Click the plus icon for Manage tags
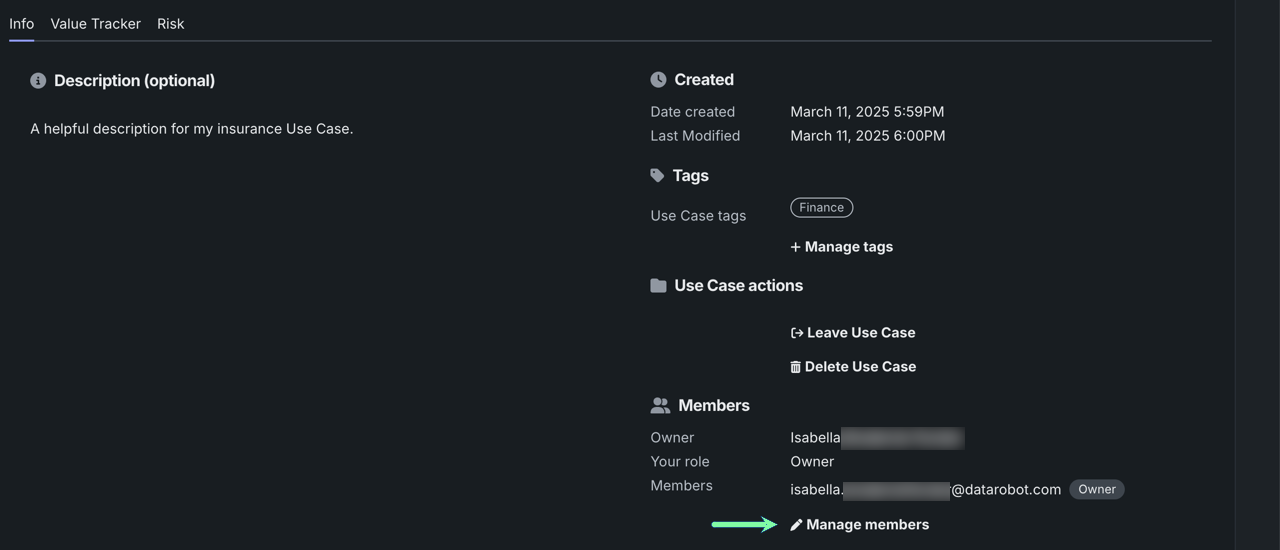Image resolution: width=1280 pixels, height=550 pixels. pos(795,247)
